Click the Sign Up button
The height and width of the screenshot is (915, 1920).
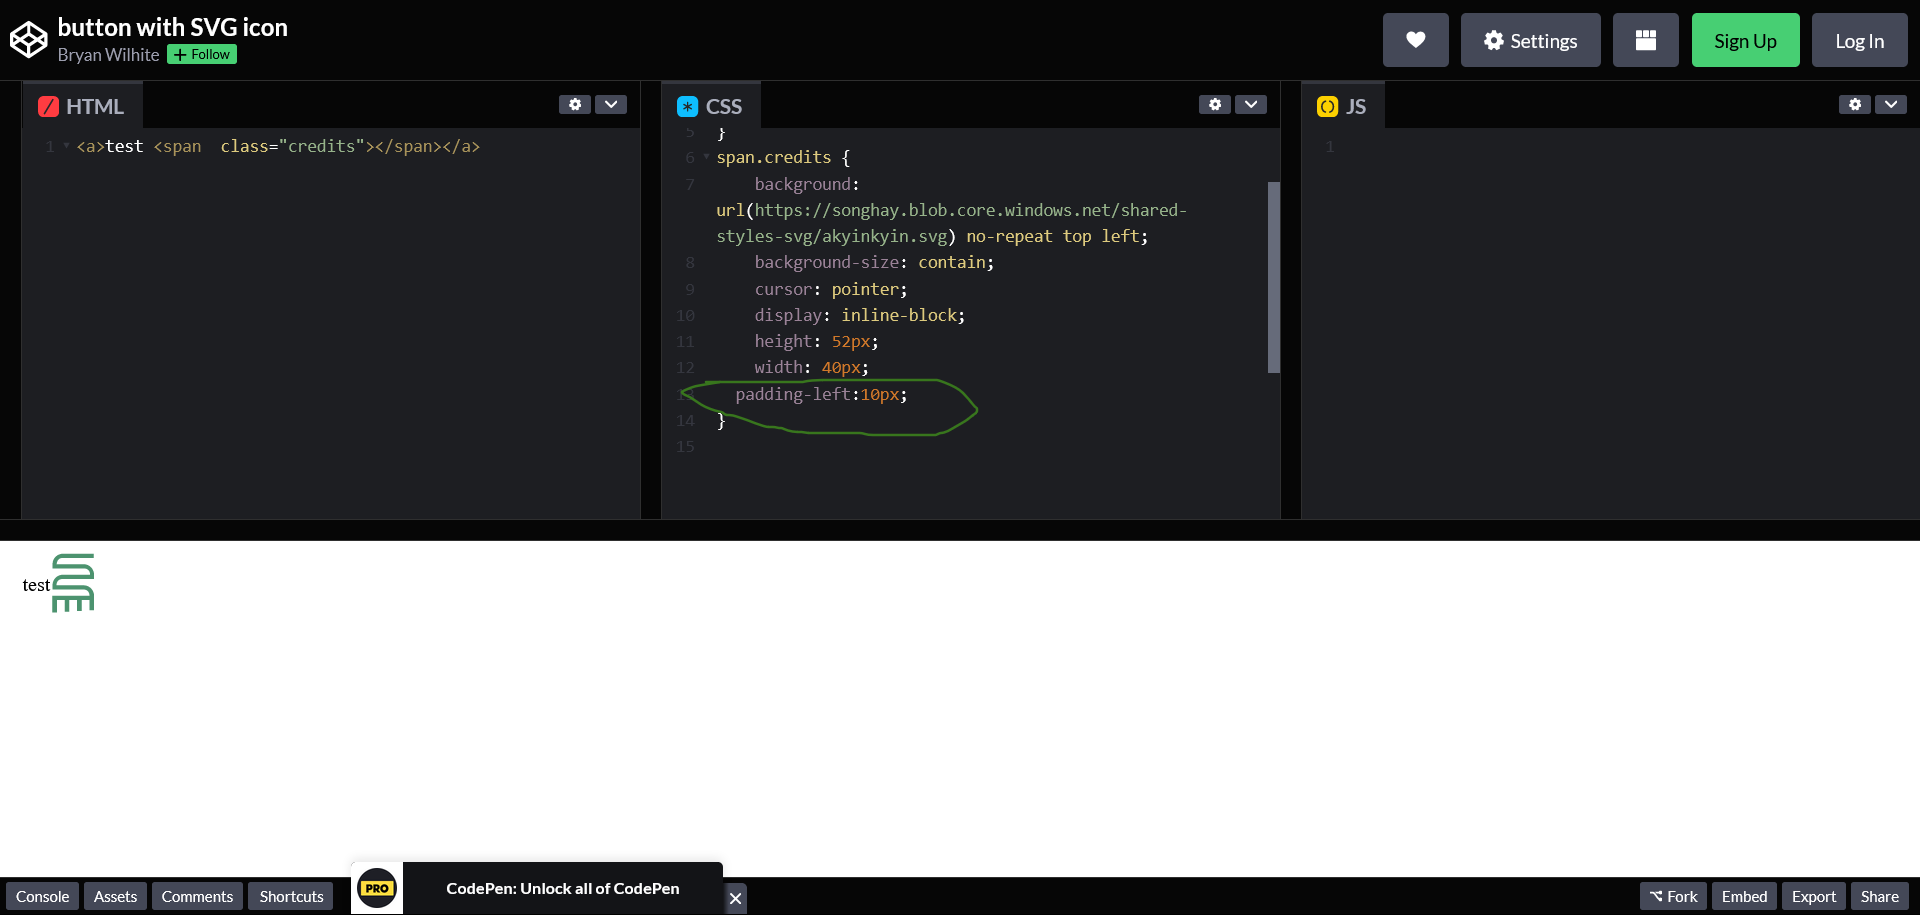click(1745, 40)
